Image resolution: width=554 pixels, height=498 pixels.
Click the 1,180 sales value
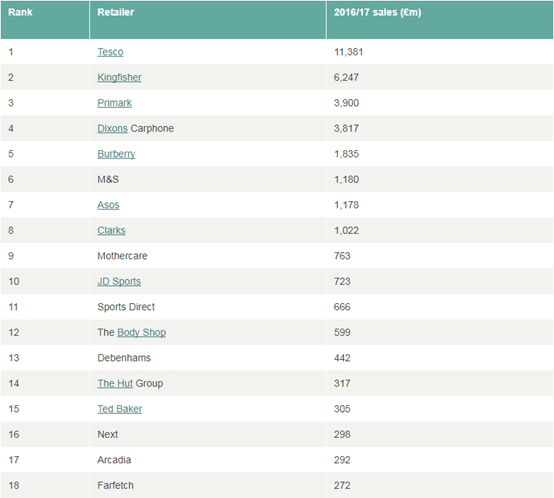point(346,179)
